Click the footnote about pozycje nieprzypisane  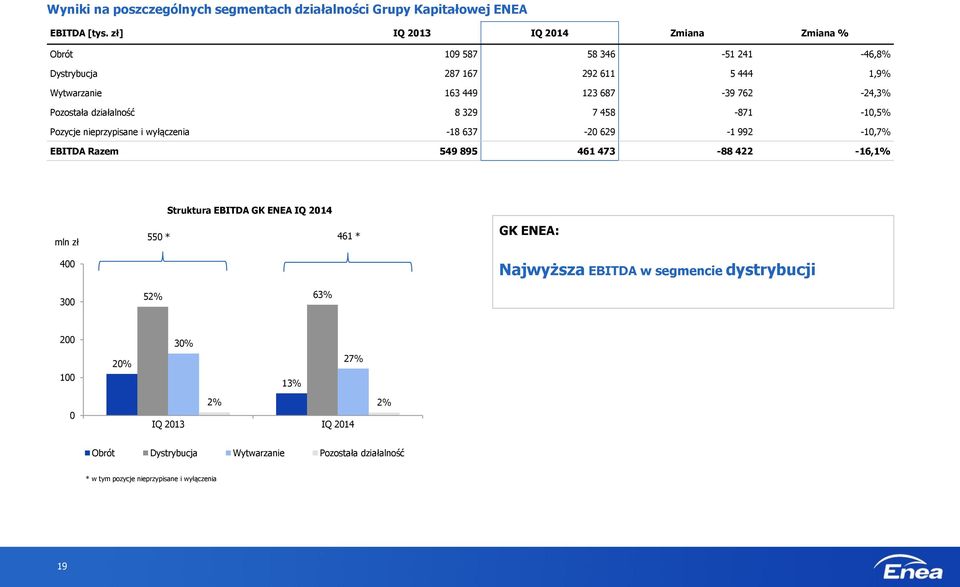click(151, 479)
